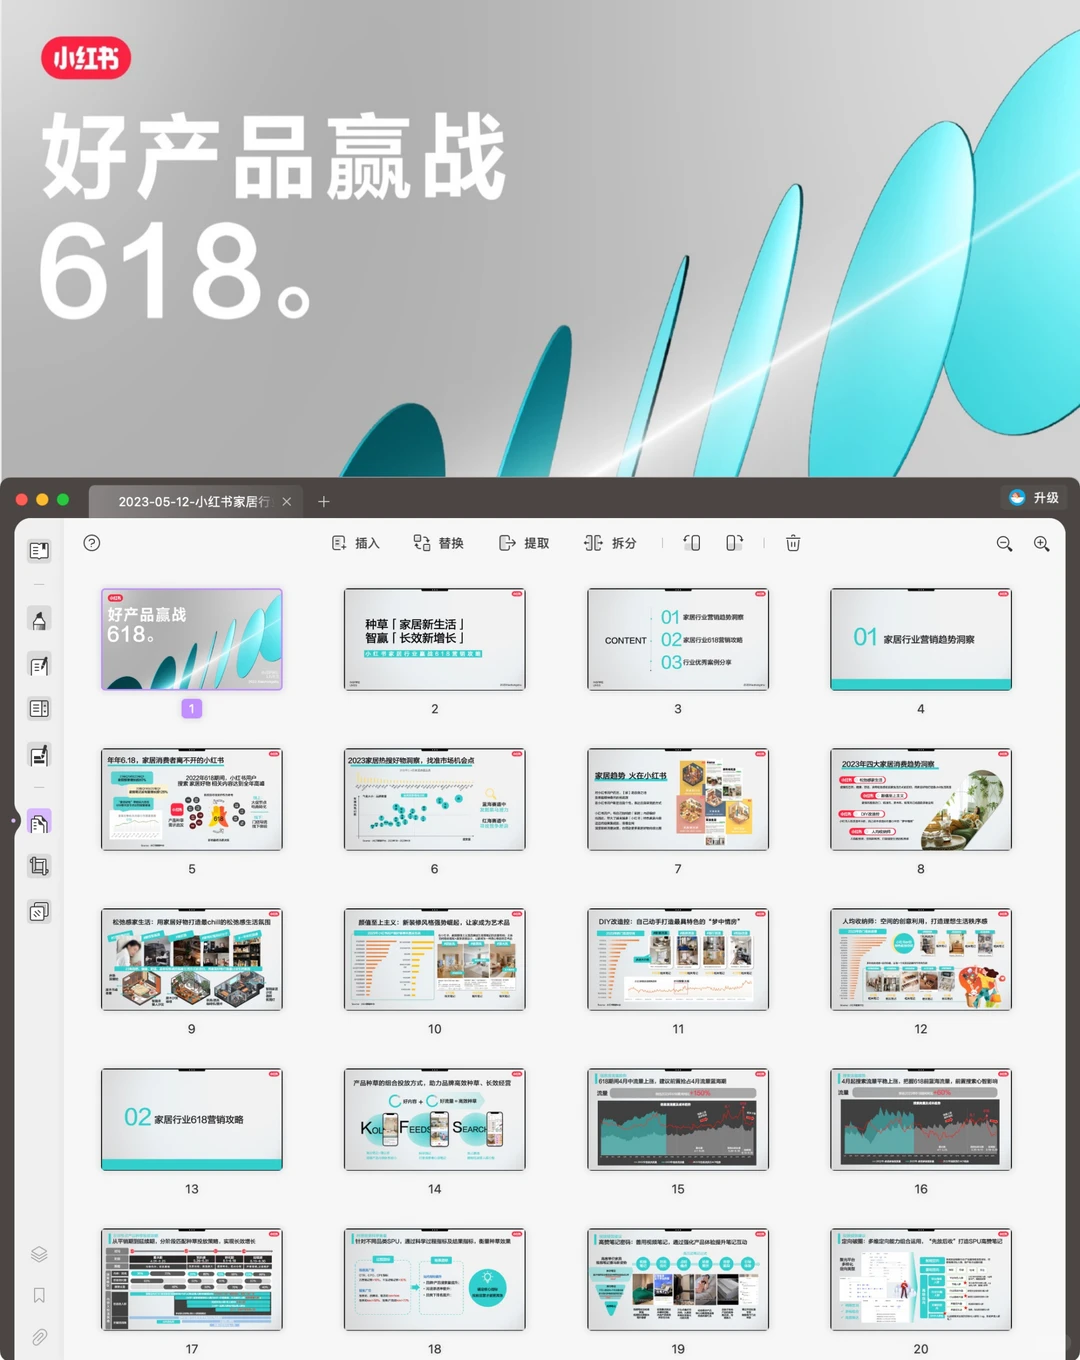
Task: Select page 13 thumbnail 02 家居行业618营销攻略
Action: coord(192,1119)
